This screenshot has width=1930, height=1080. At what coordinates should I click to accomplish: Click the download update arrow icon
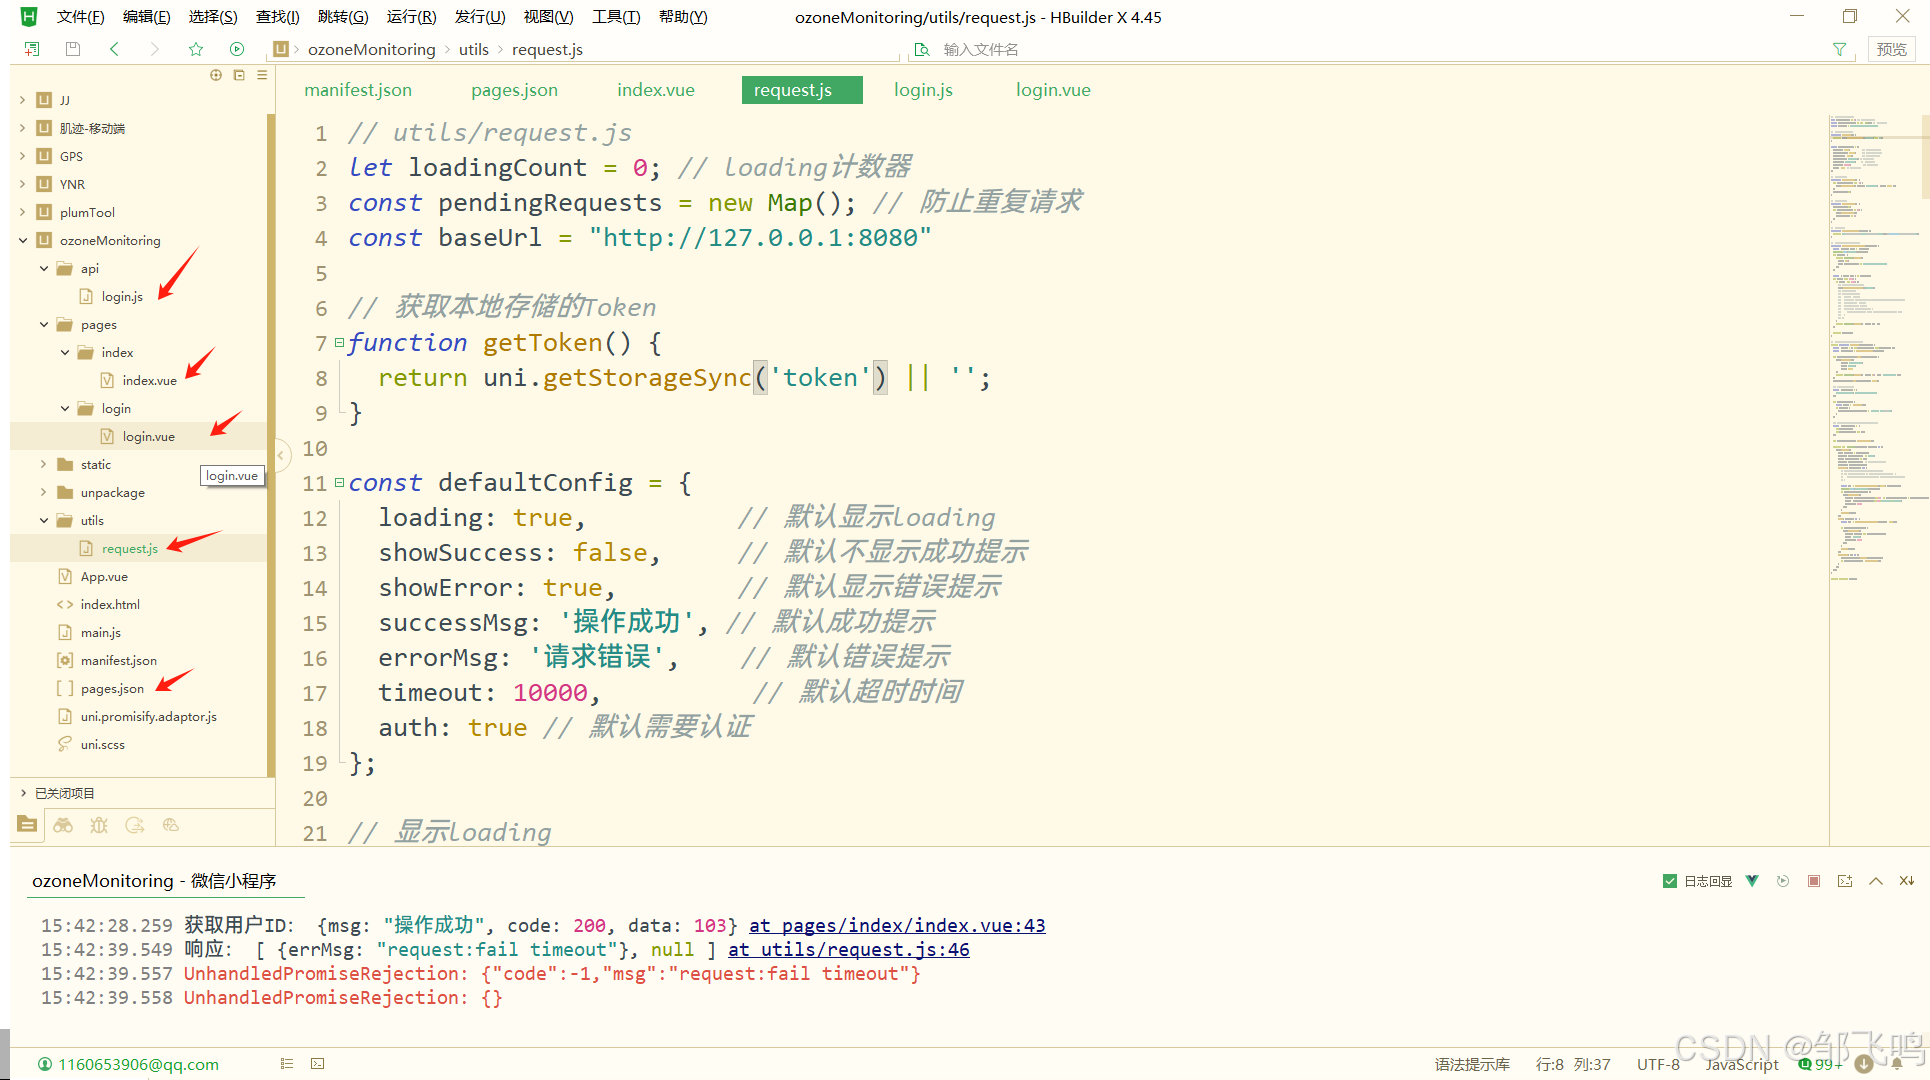[1864, 1064]
